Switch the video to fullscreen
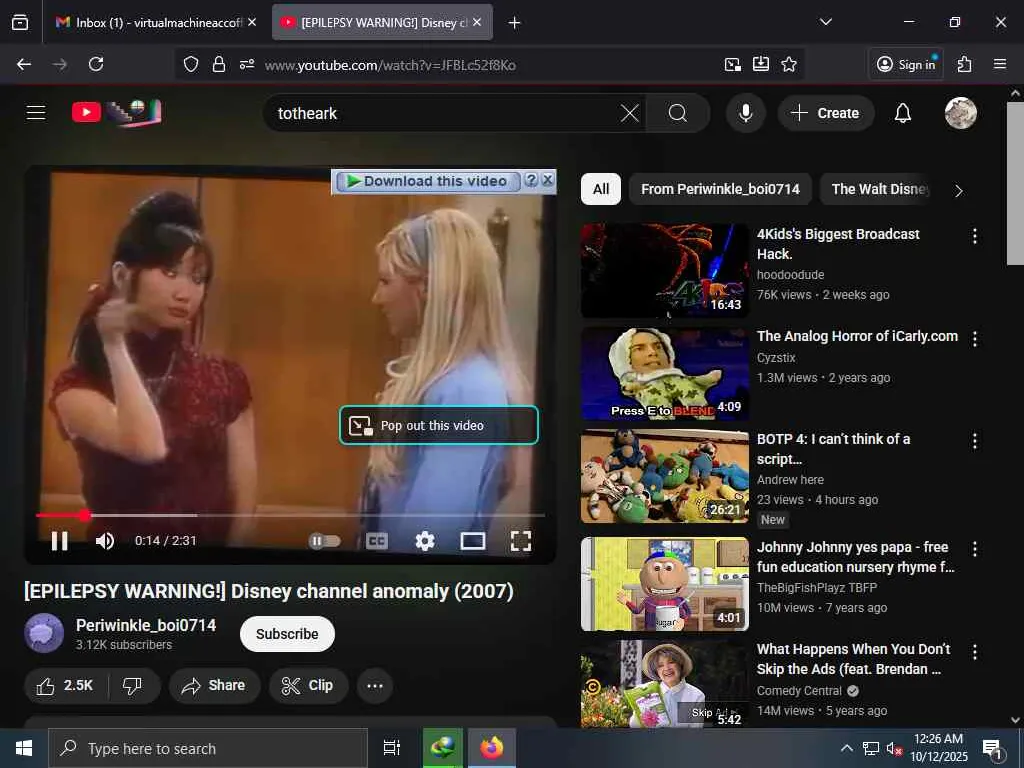Viewport: 1024px width, 768px height. [x=520, y=541]
